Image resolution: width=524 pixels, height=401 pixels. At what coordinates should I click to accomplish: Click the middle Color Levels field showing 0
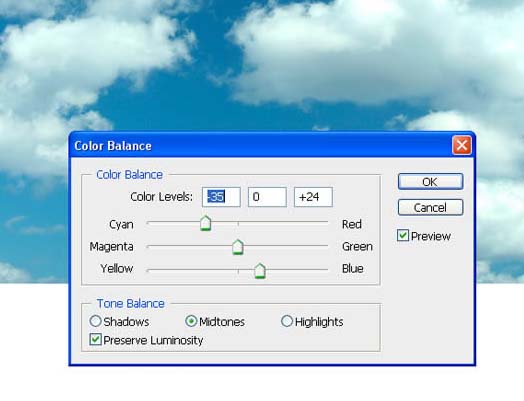tap(267, 197)
